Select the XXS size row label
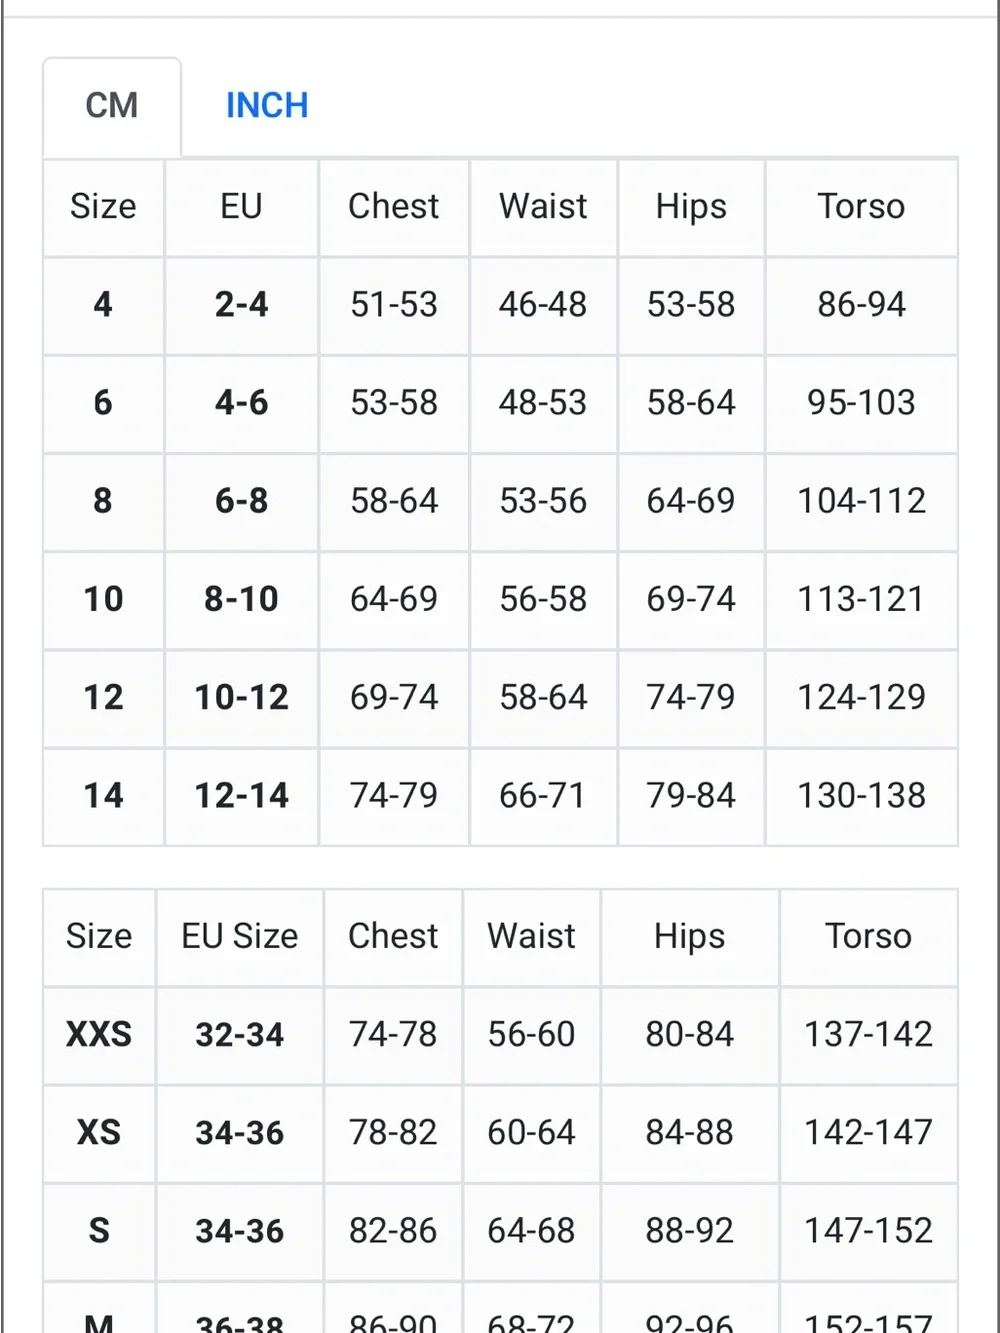Screen dimensions: 1000x1333 click(x=99, y=1034)
